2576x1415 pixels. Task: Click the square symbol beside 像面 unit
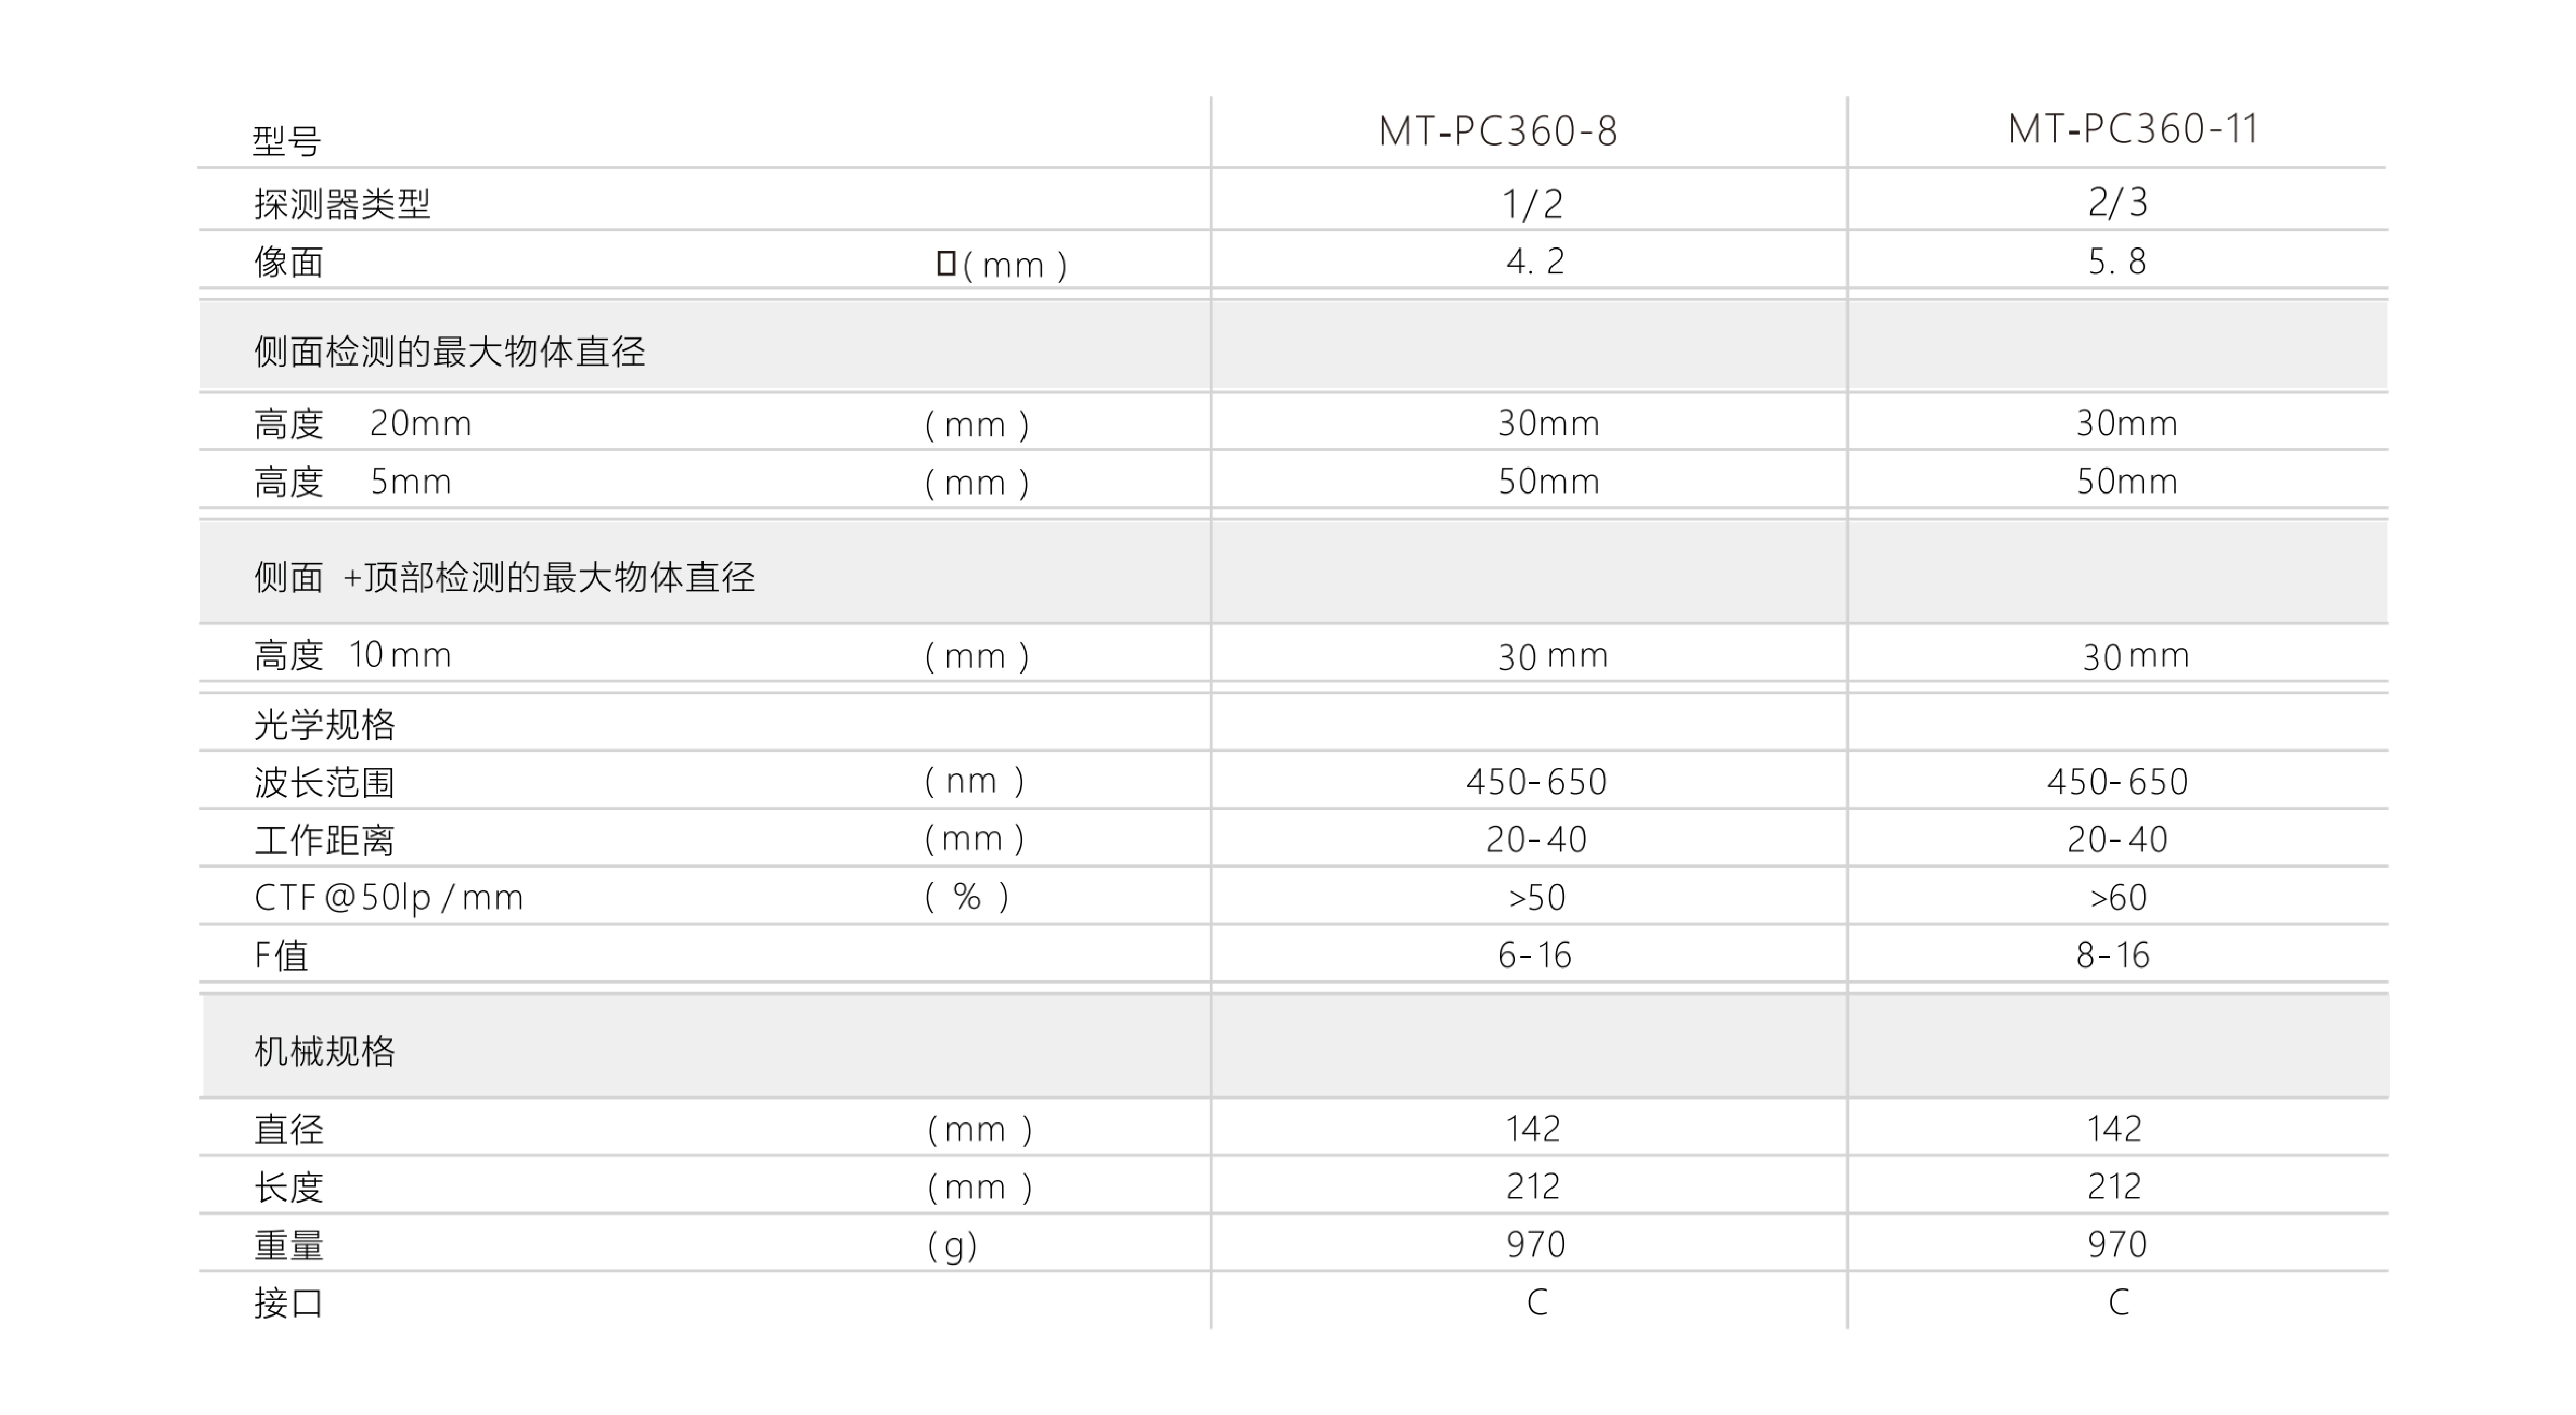coord(946,263)
